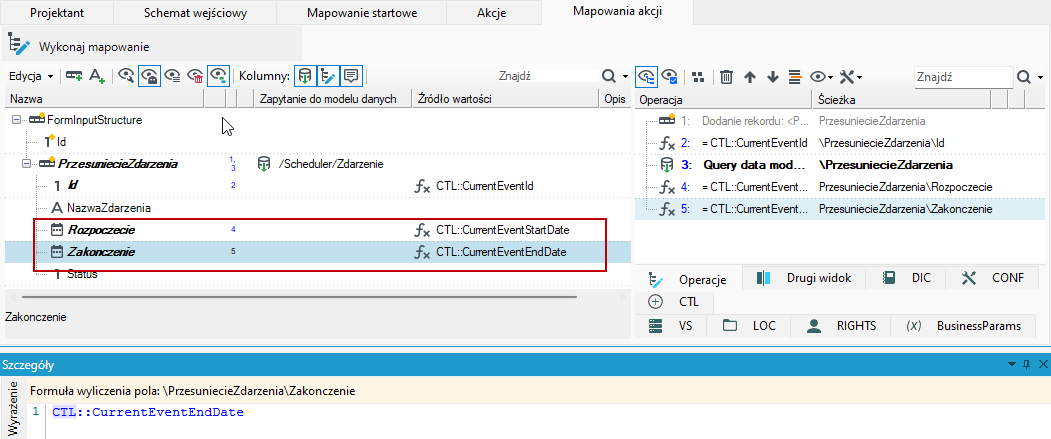Click the add text field icon (A with plus)
Viewport: 1051px width, 439px height.
tap(98, 76)
